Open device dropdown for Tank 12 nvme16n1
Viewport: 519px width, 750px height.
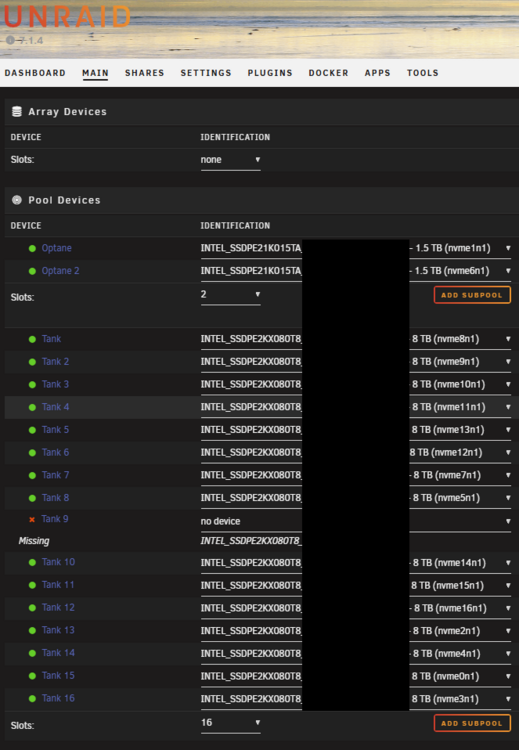click(x=356, y=608)
